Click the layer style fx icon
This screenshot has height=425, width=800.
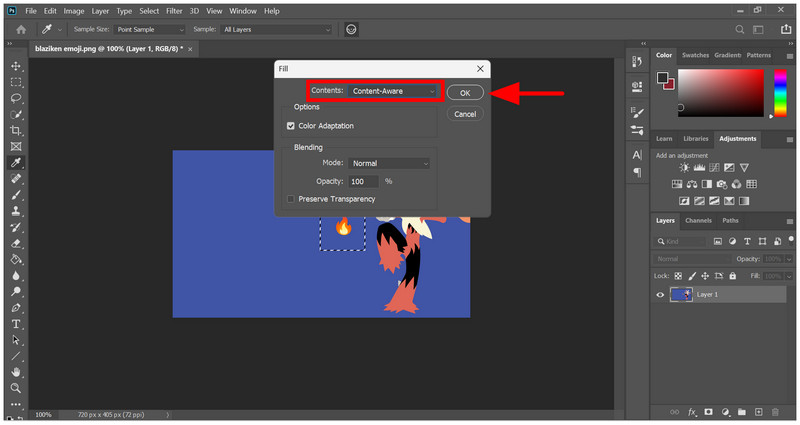click(x=692, y=412)
